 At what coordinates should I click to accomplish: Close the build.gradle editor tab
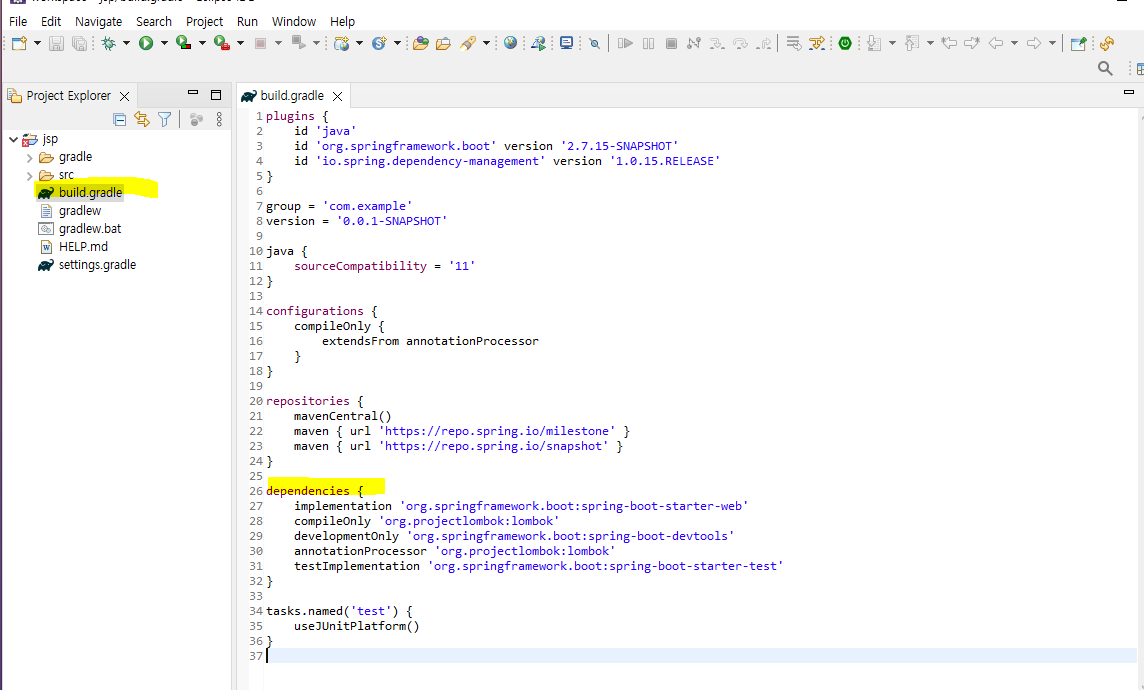pos(337,96)
